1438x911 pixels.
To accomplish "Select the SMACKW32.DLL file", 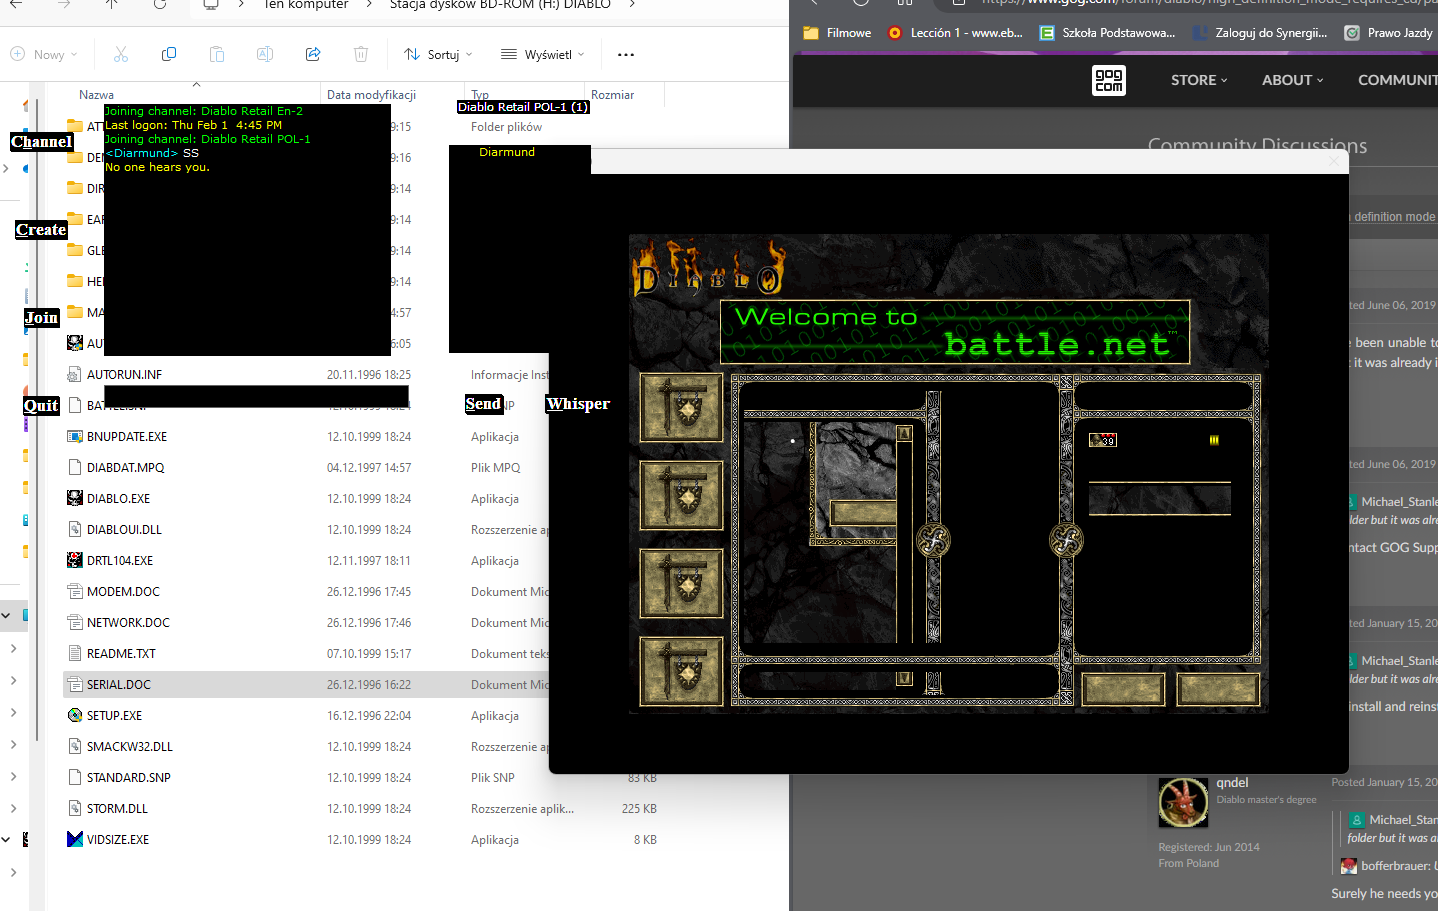I will (130, 746).
